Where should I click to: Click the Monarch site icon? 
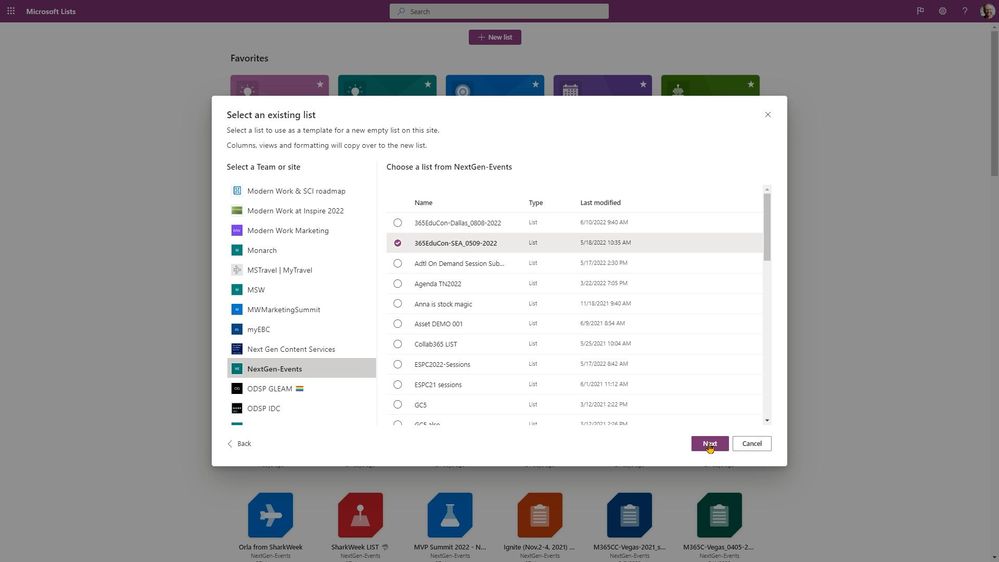(237, 250)
